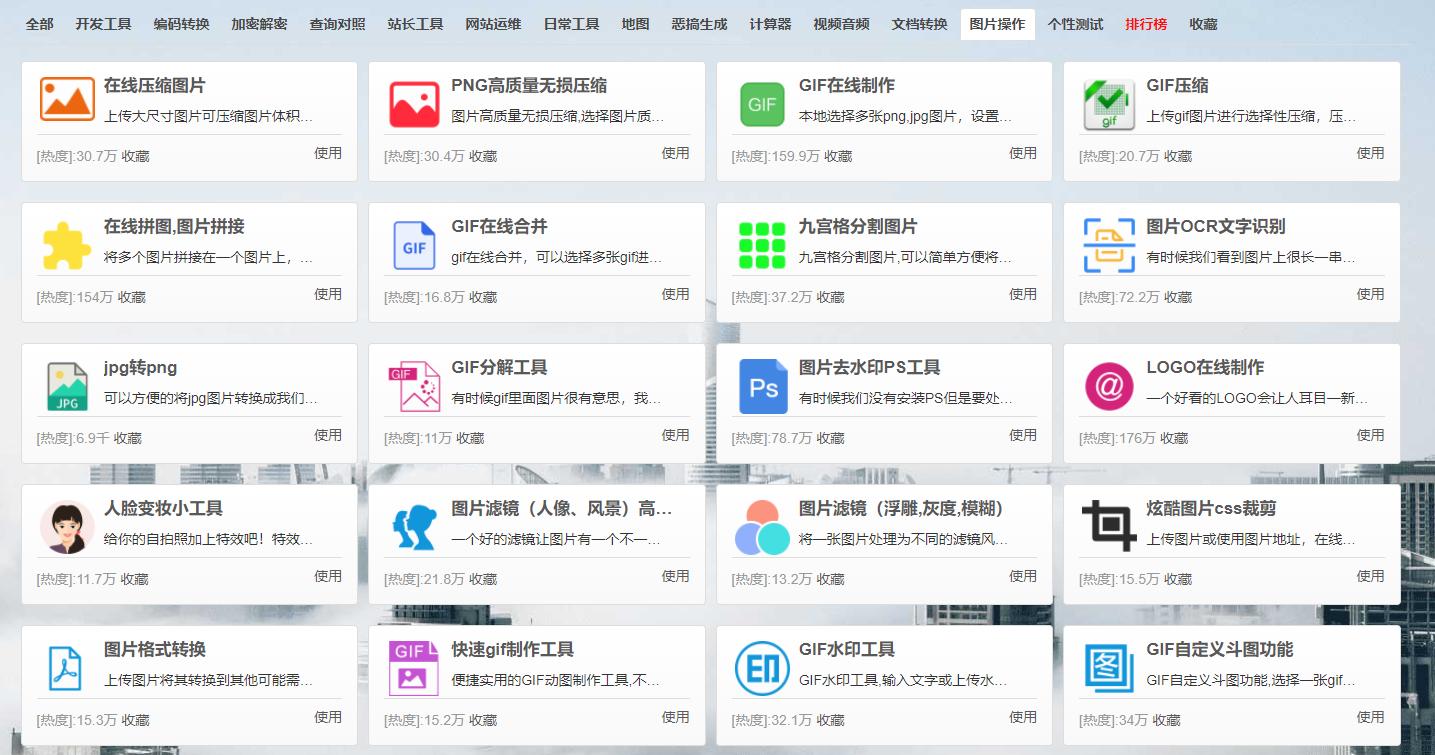This screenshot has width=1435, height=755.
Task: Click 收藏 on the GIF在线合并 card
Action: point(483,298)
